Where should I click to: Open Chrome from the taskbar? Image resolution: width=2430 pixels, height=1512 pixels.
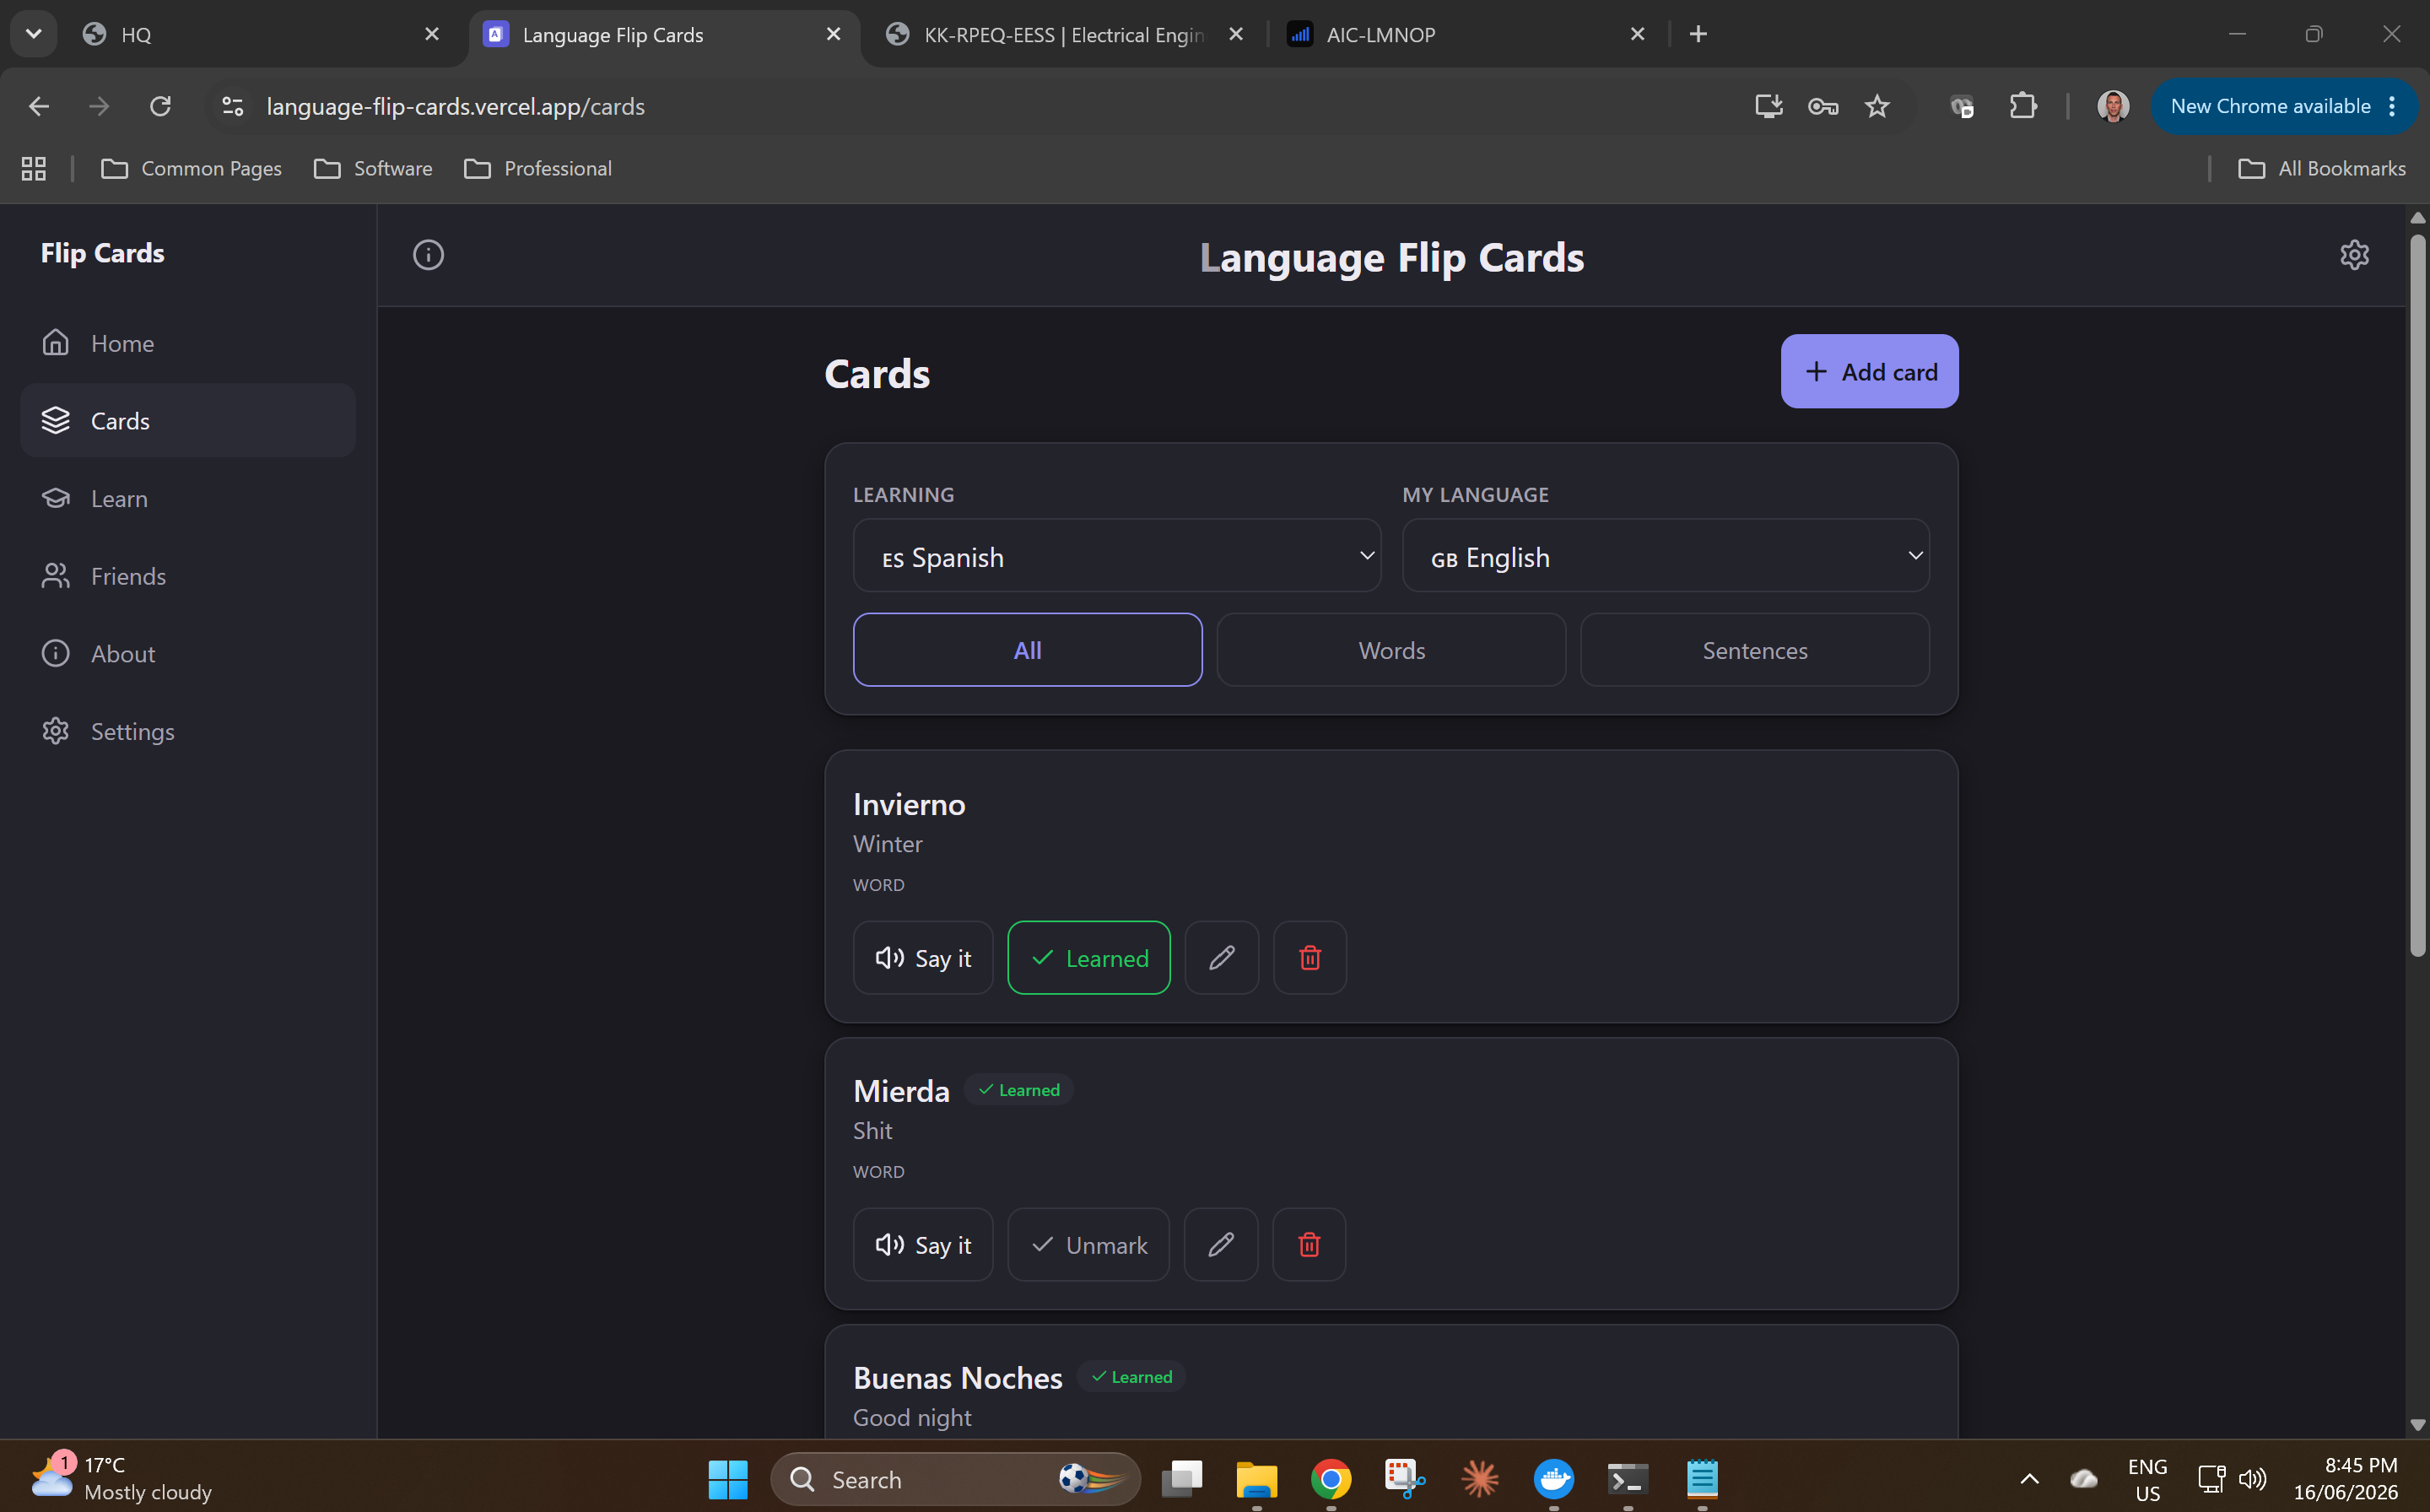[1330, 1479]
